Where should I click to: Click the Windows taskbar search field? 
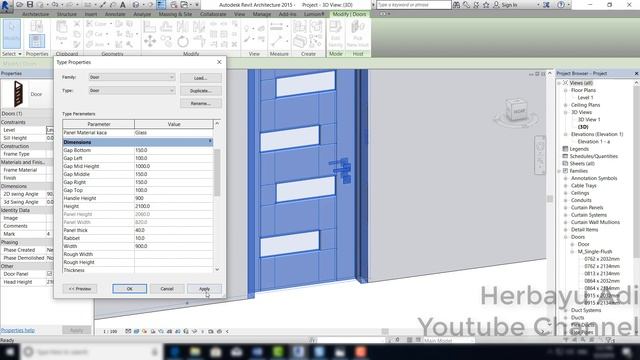point(91,352)
